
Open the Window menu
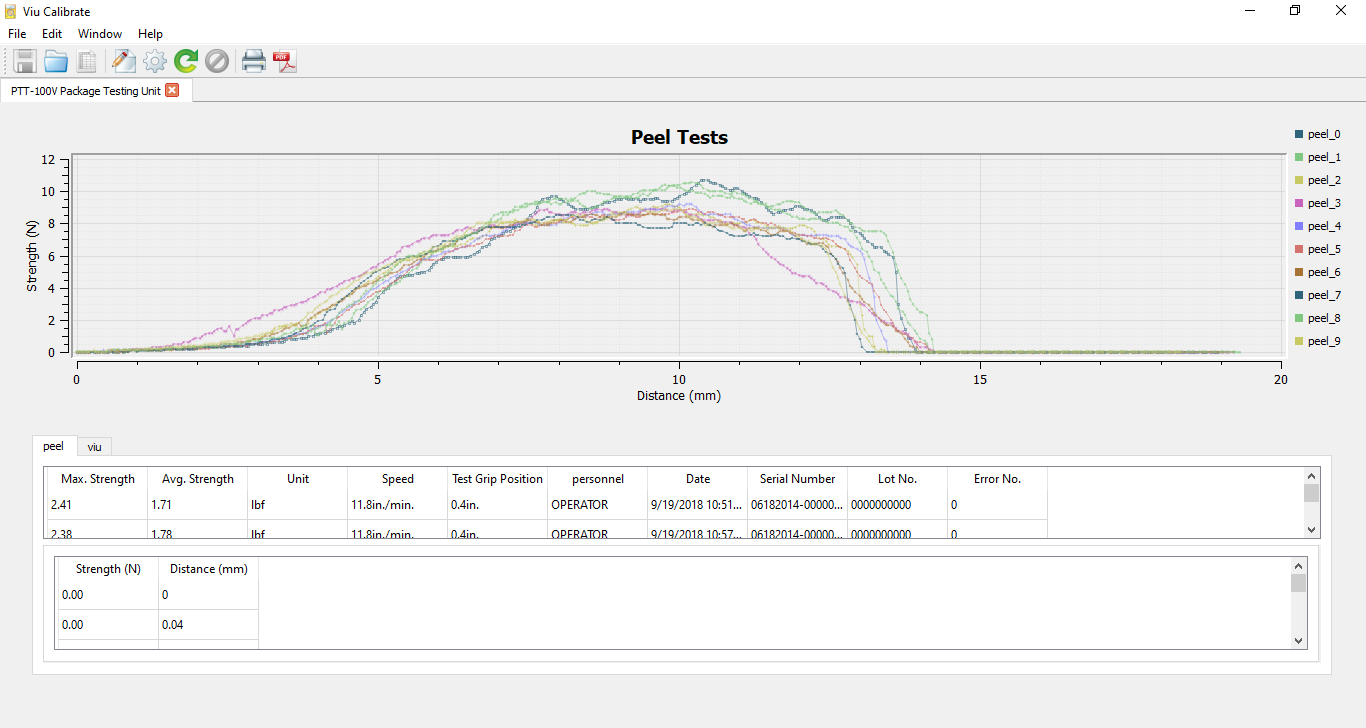point(100,34)
